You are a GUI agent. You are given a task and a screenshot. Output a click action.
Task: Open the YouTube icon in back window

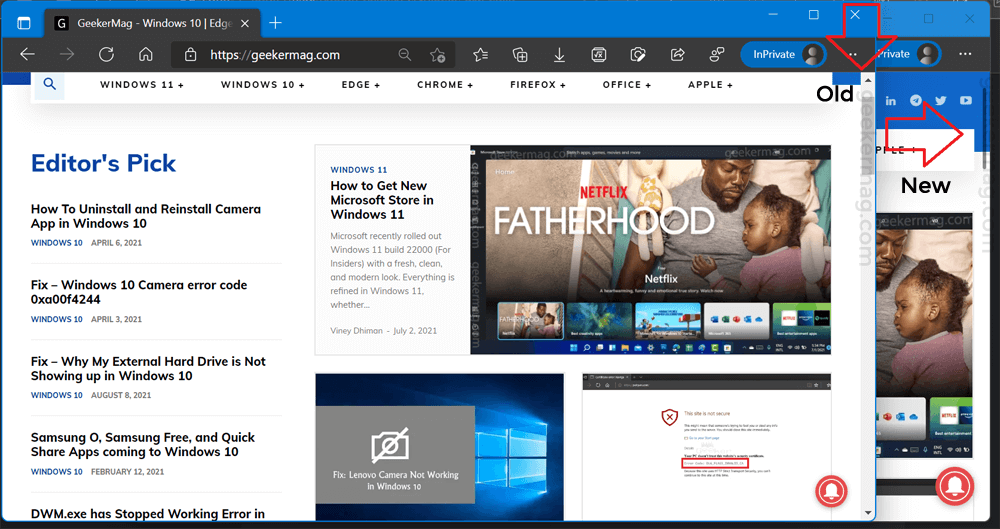[x=966, y=101]
